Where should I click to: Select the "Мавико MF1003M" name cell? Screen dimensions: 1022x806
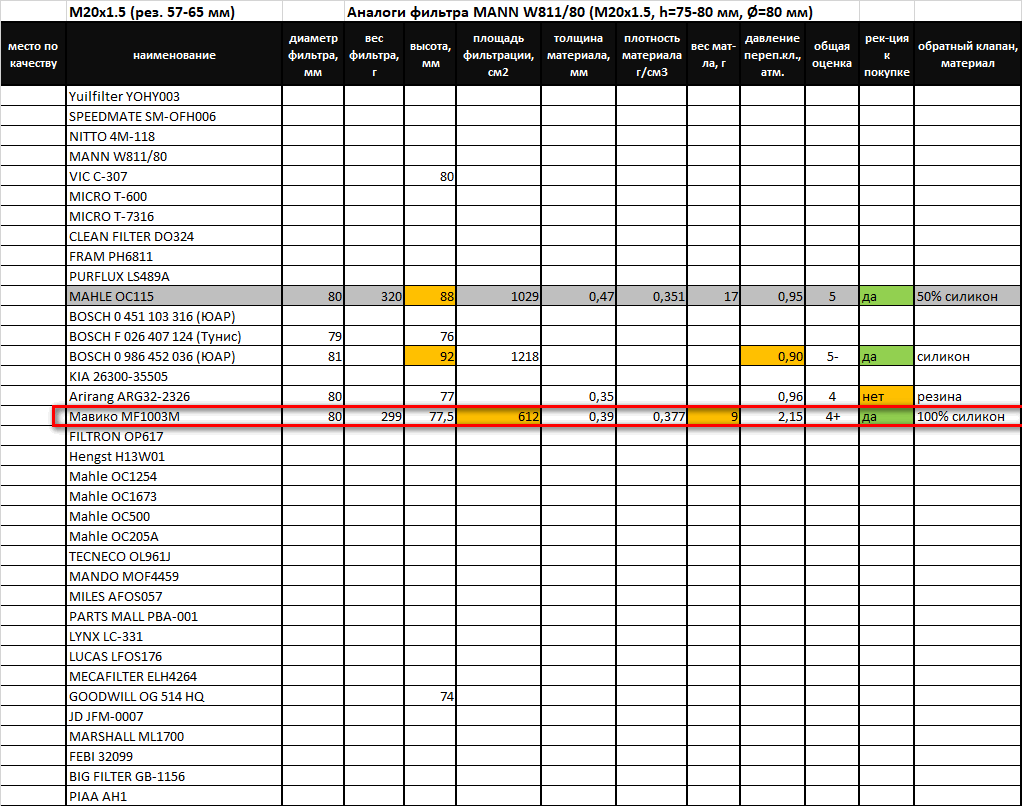pyautogui.click(x=174, y=416)
